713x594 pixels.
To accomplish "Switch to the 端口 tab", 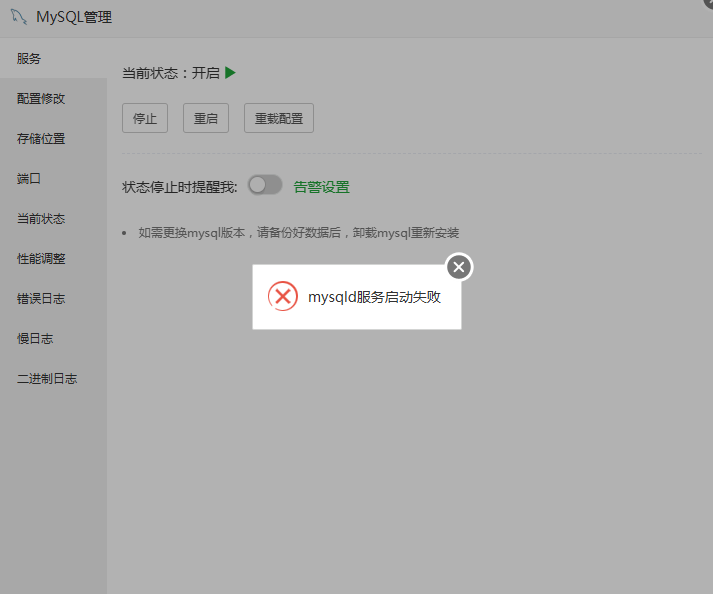I will (x=53, y=179).
